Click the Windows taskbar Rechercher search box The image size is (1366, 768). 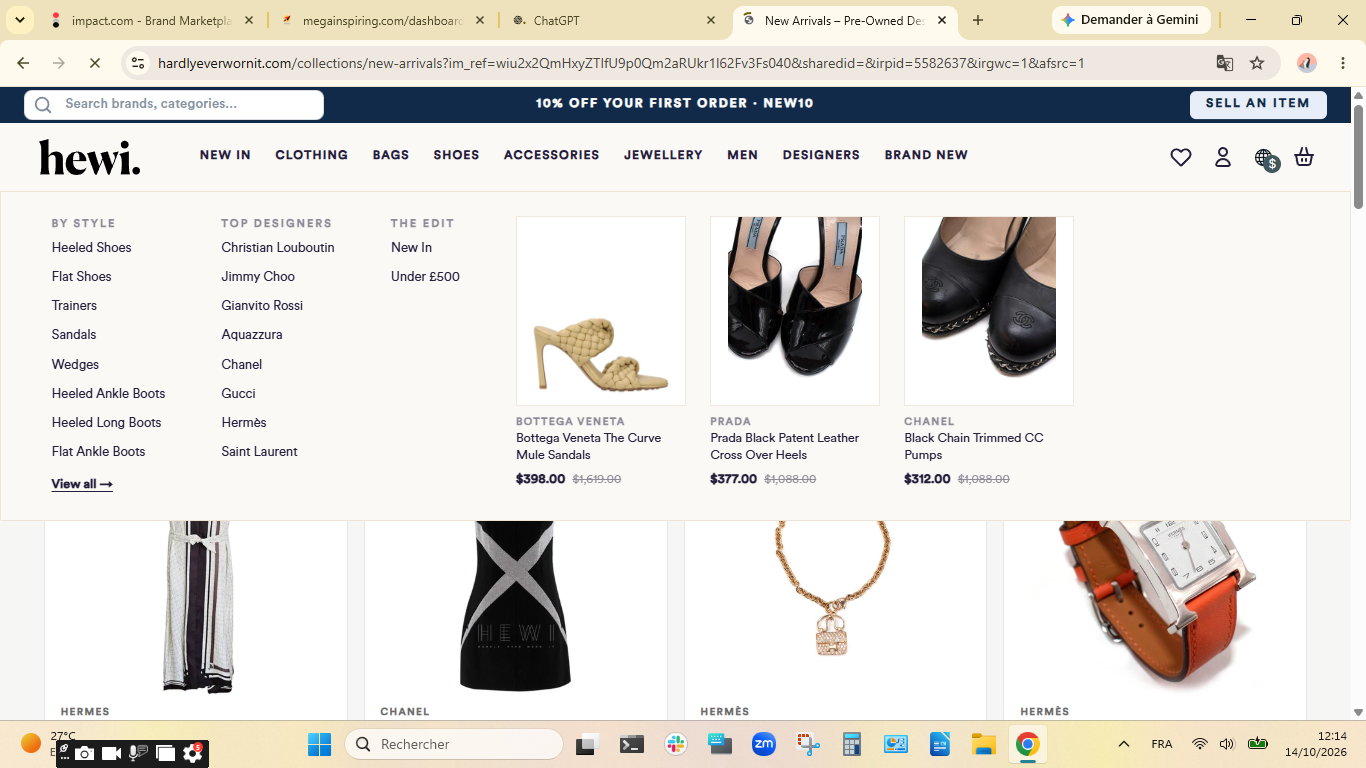click(x=454, y=744)
